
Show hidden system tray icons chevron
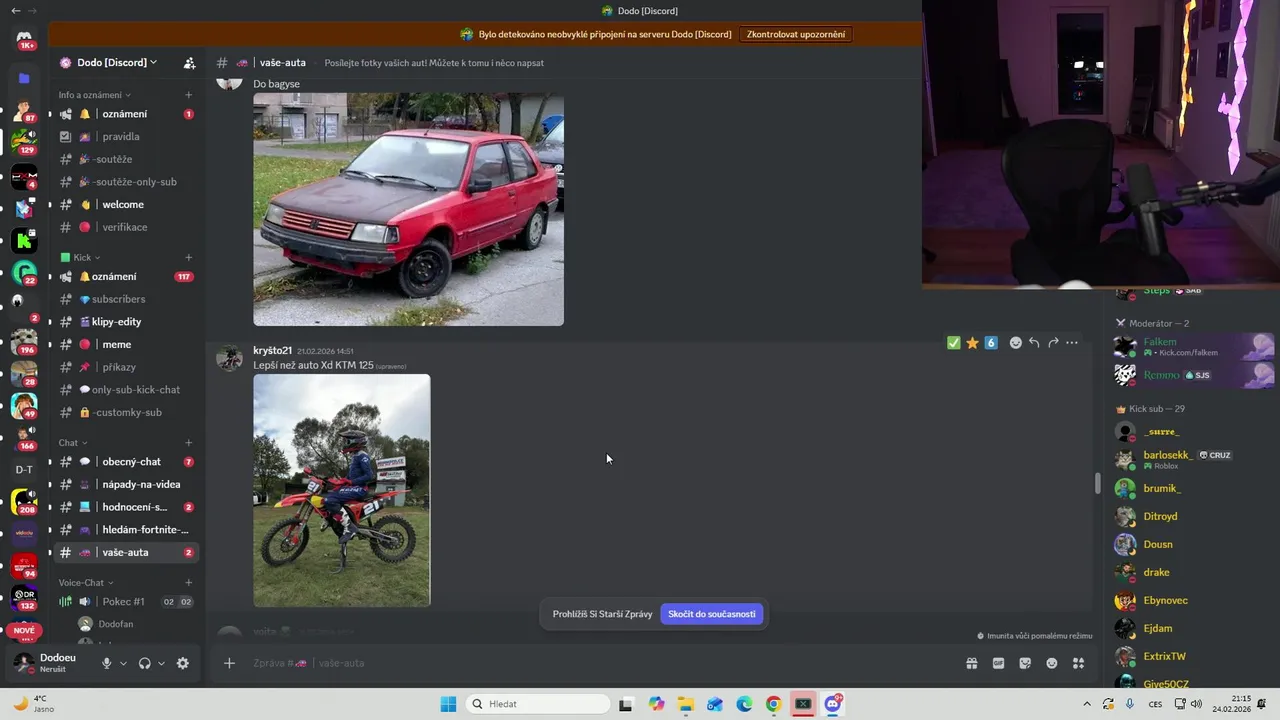(x=1088, y=704)
